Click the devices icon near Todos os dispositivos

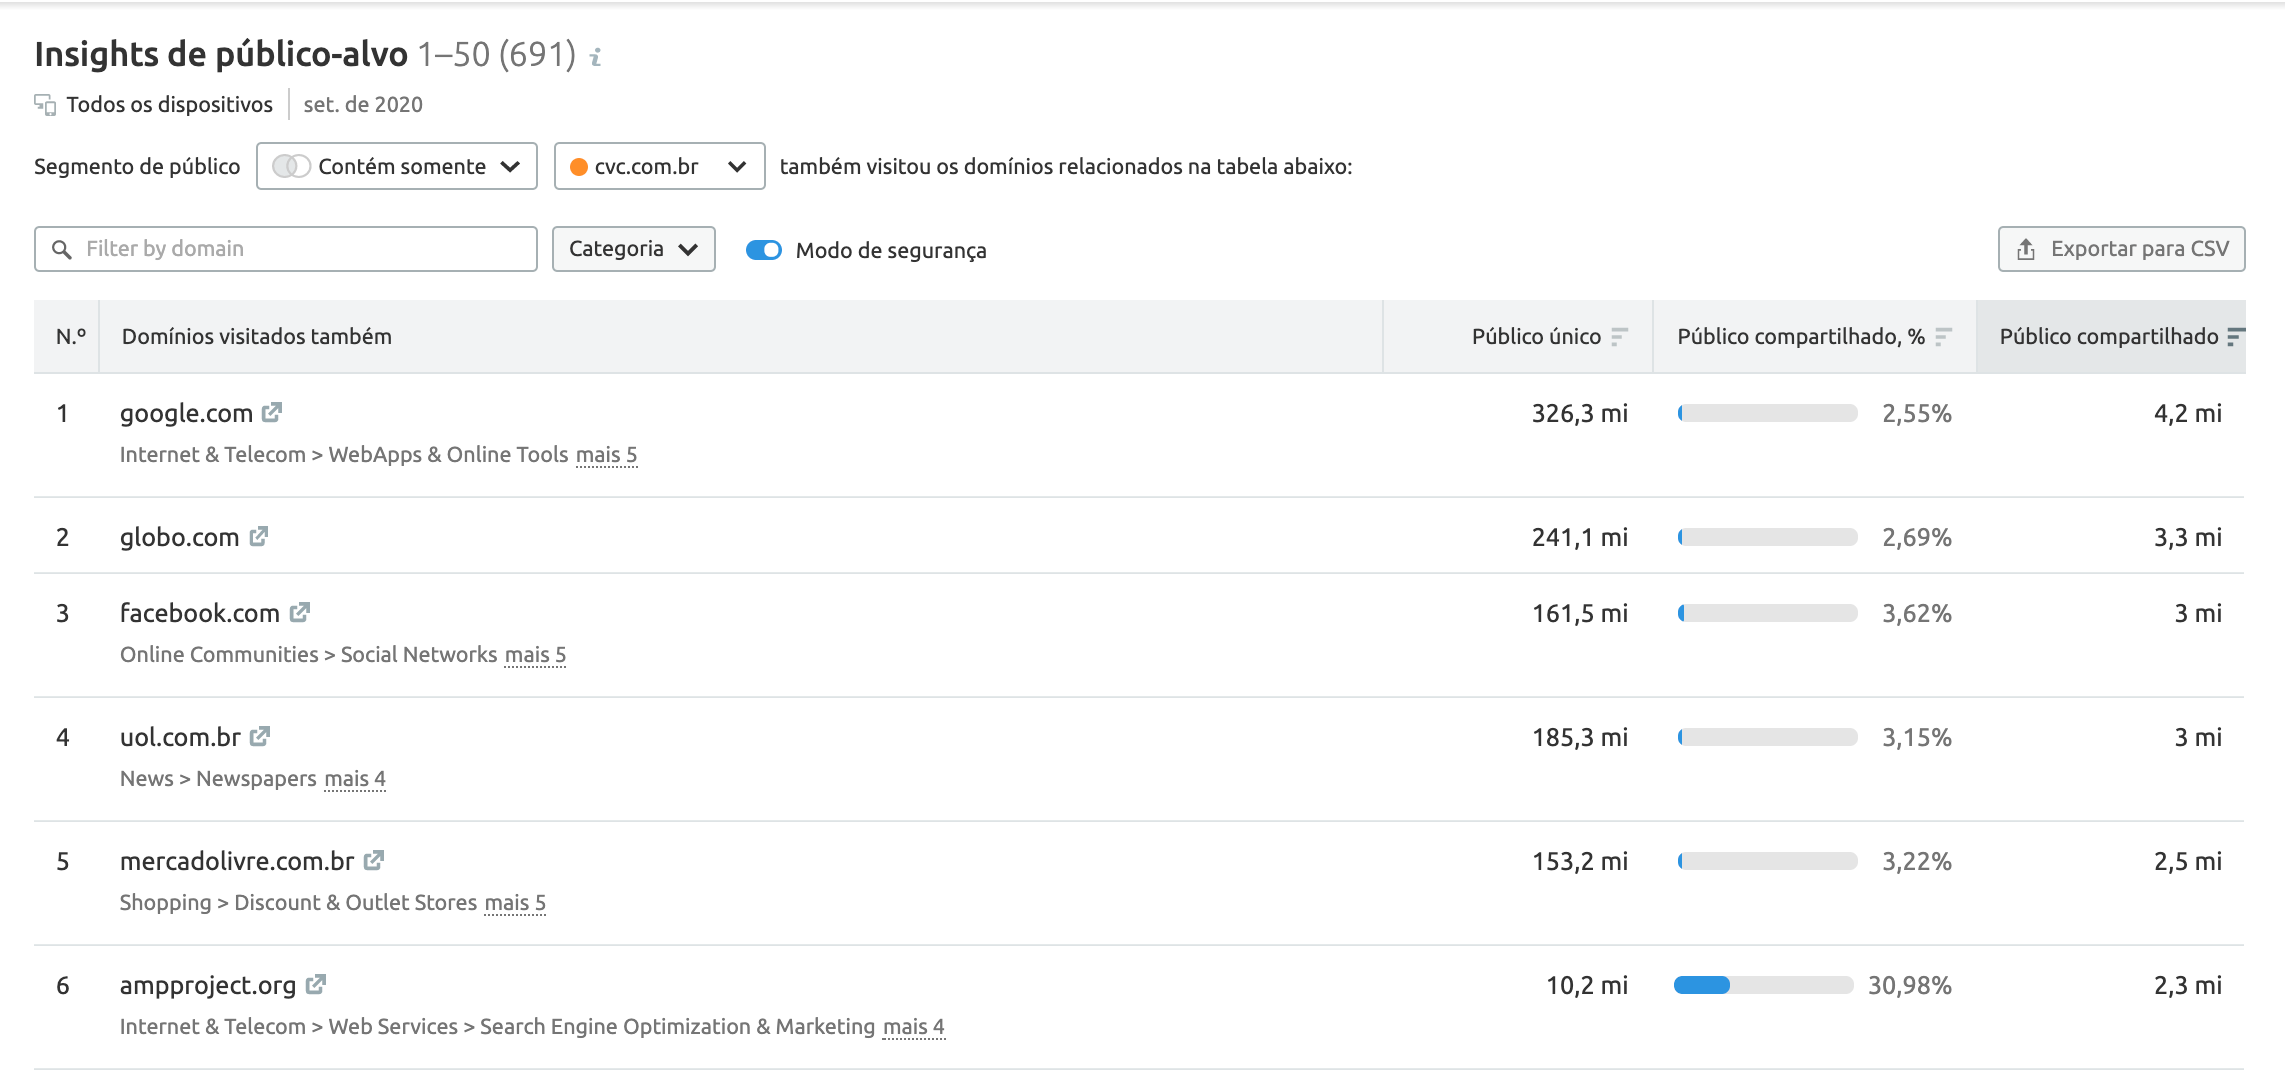(45, 104)
